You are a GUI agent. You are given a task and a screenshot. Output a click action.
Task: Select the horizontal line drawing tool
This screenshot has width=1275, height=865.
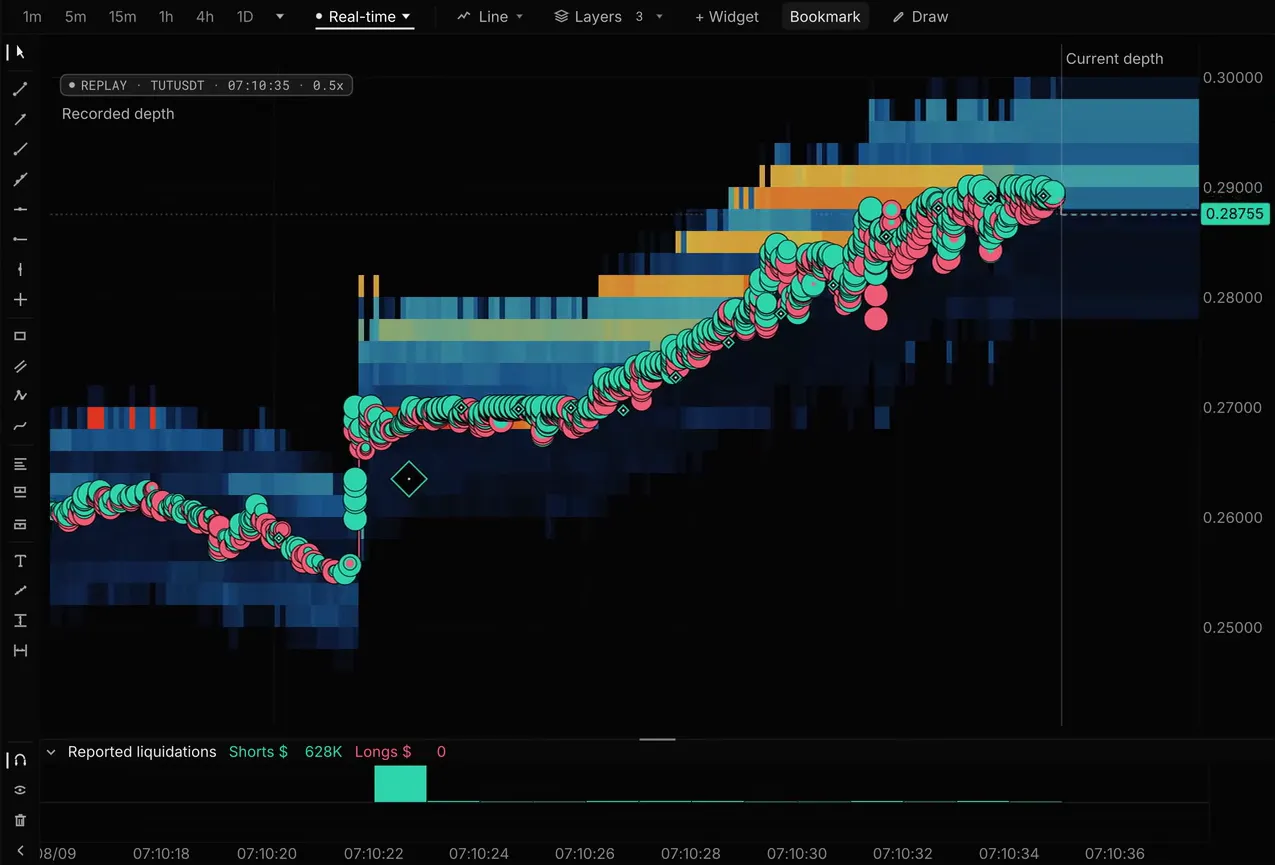coord(20,209)
